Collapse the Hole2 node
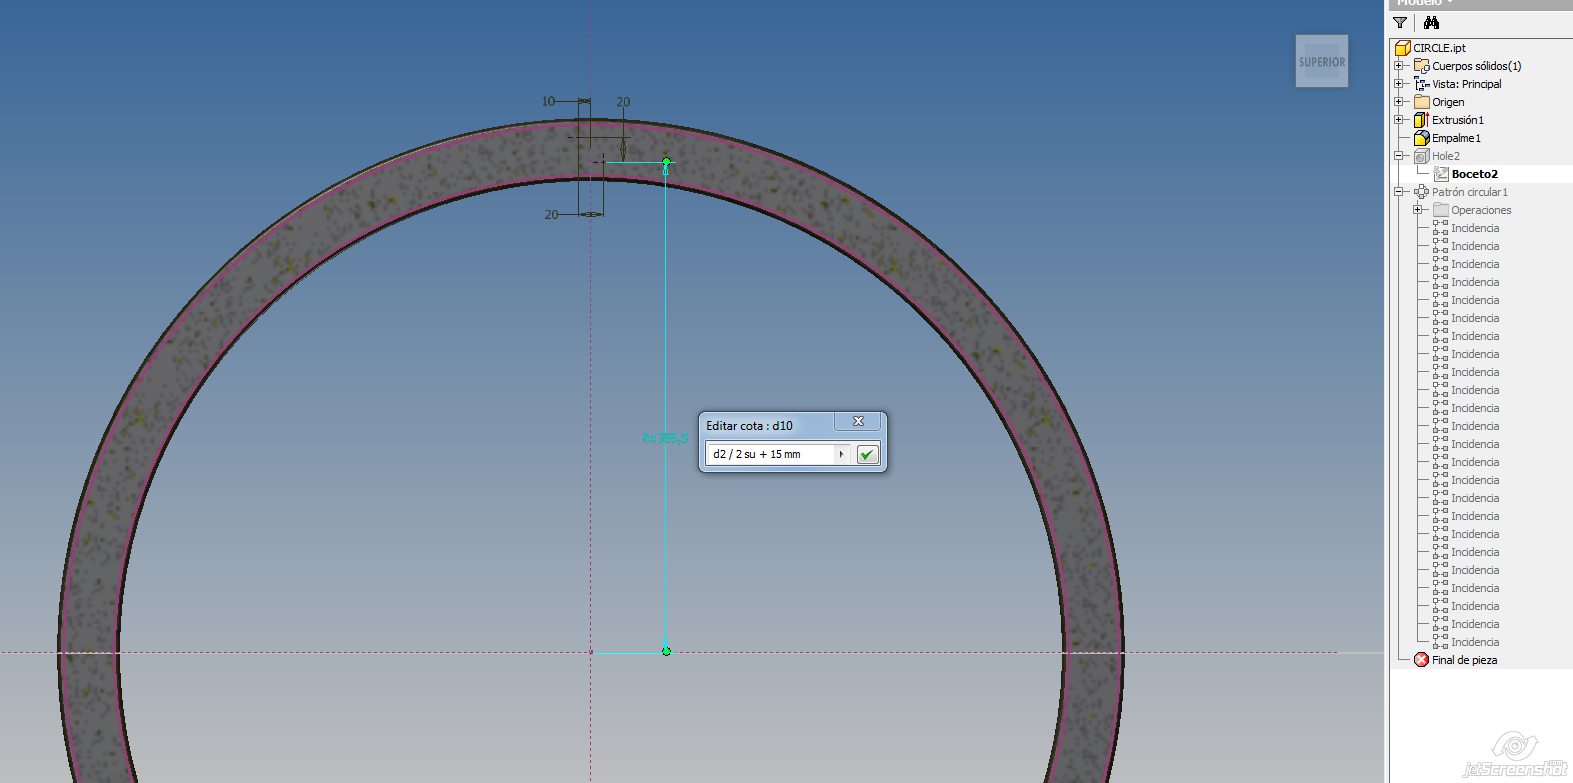Viewport: 1573px width, 783px height. [1400, 156]
